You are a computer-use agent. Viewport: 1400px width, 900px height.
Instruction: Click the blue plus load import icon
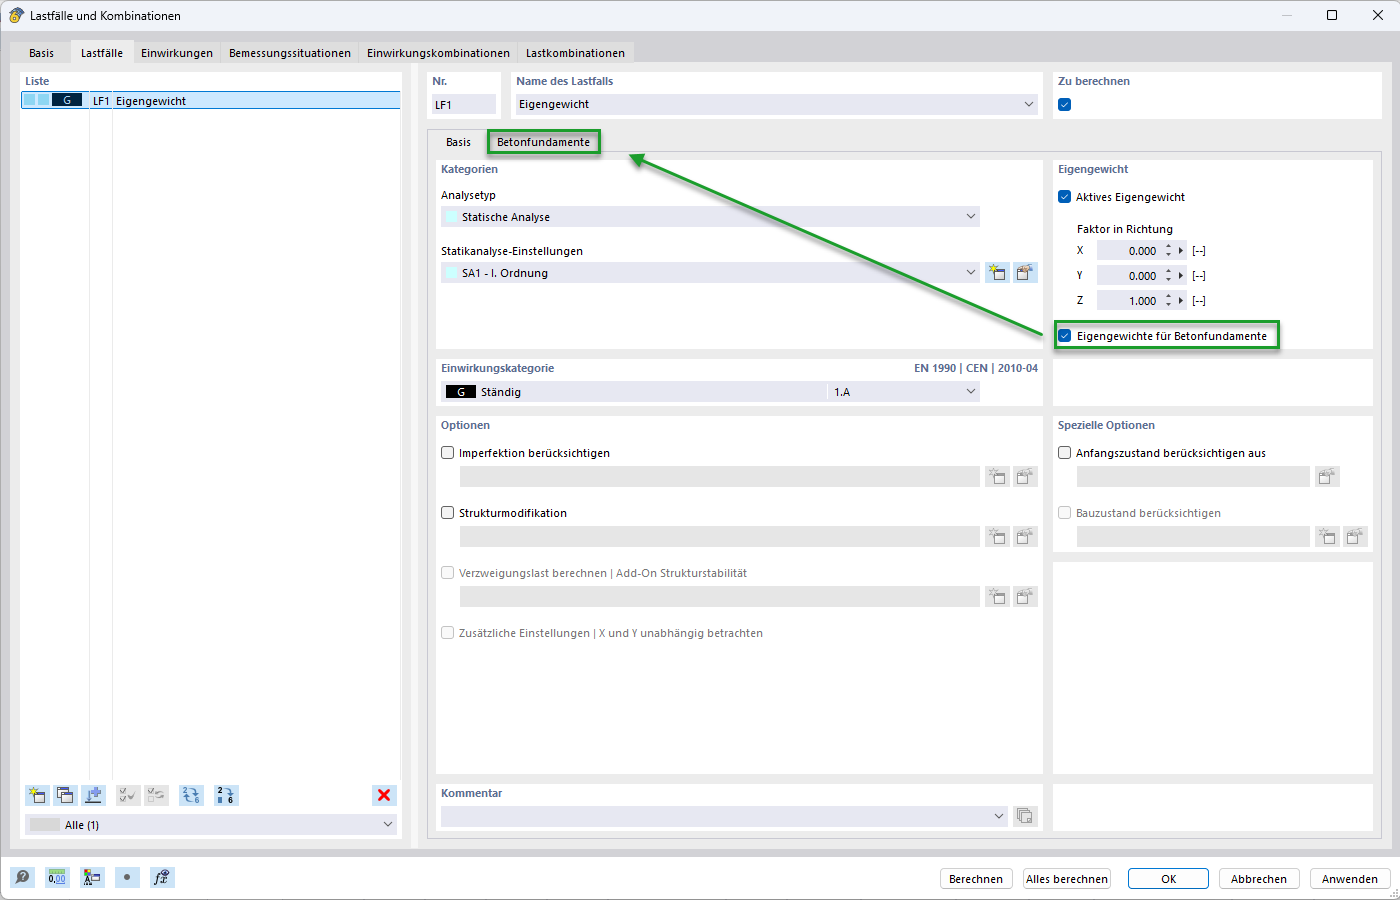point(93,795)
